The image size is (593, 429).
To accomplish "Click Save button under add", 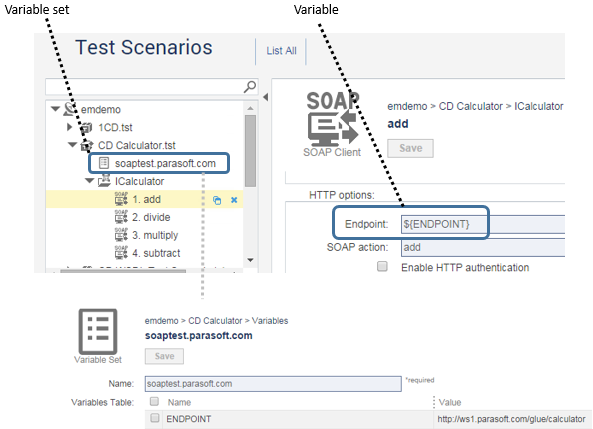I will 410,148.
